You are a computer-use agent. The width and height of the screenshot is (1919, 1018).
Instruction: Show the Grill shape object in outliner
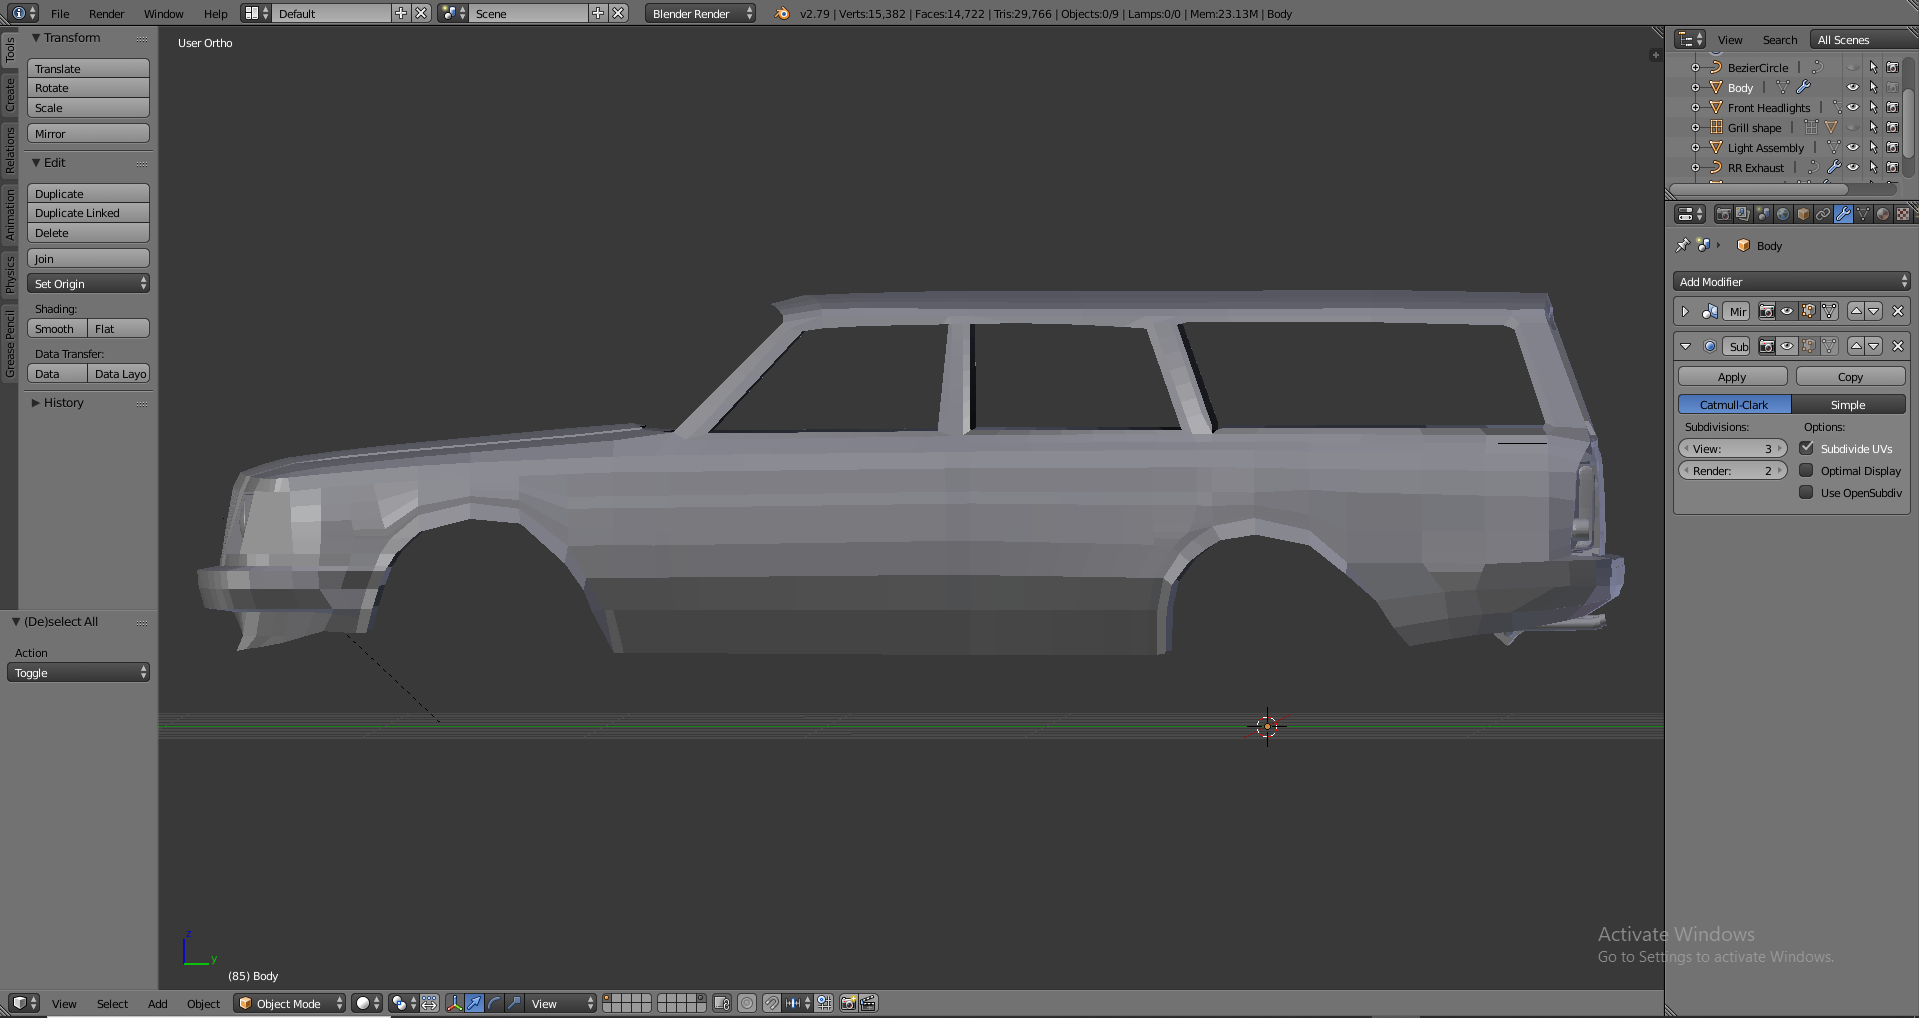point(1853,128)
